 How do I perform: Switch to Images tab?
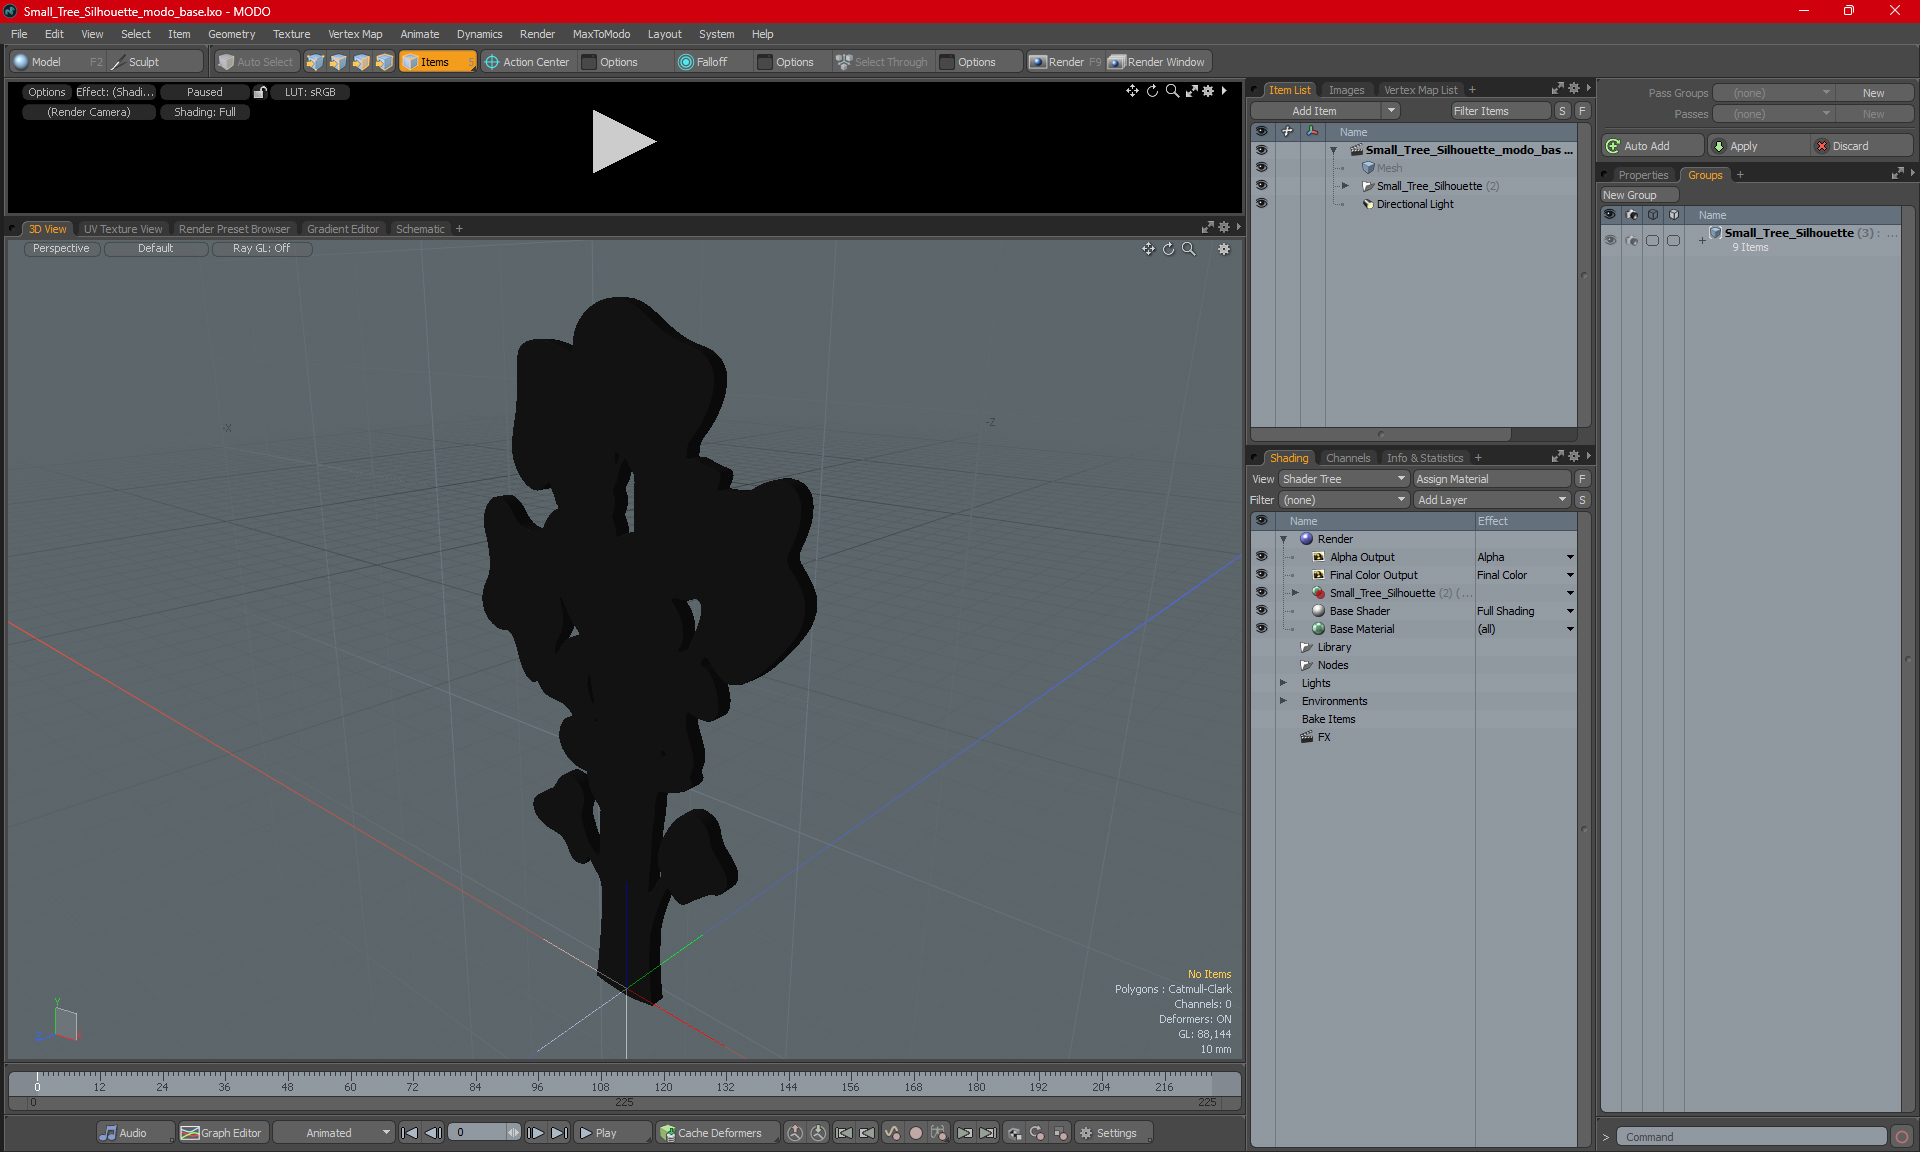[x=1346, y=90]
